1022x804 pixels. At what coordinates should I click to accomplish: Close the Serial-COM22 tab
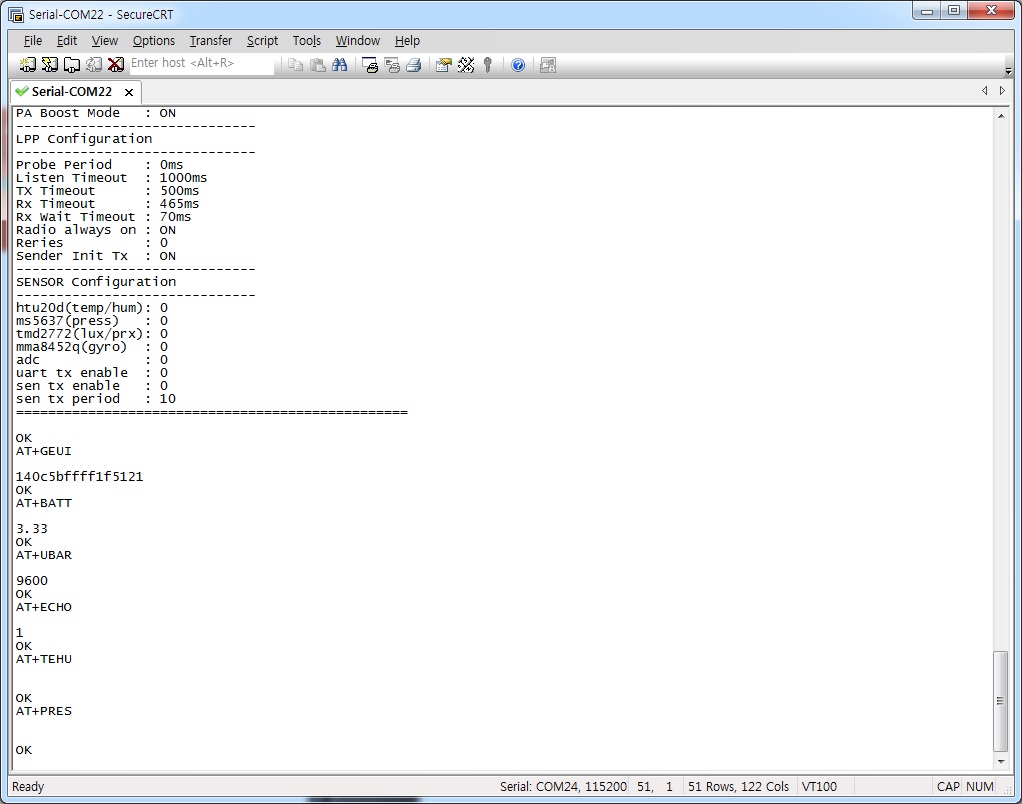tap(129, 92)
